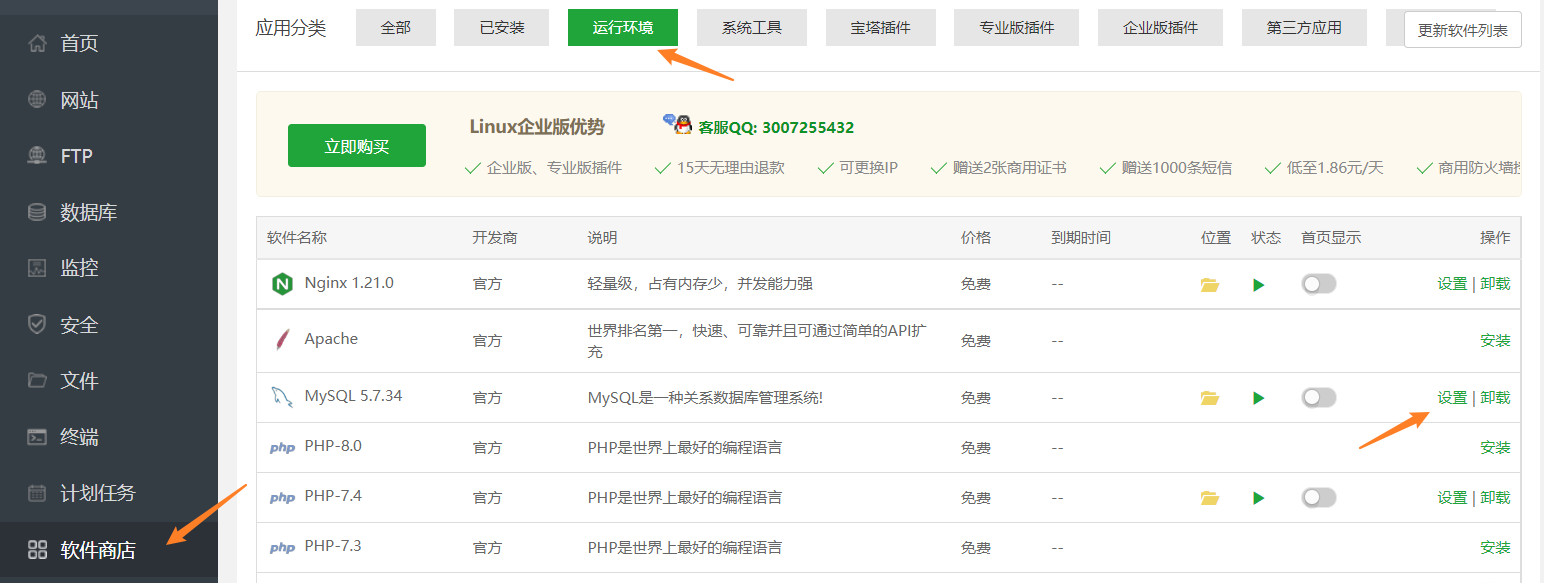Toggle MySQL homepage display switch

[1318, 397]
